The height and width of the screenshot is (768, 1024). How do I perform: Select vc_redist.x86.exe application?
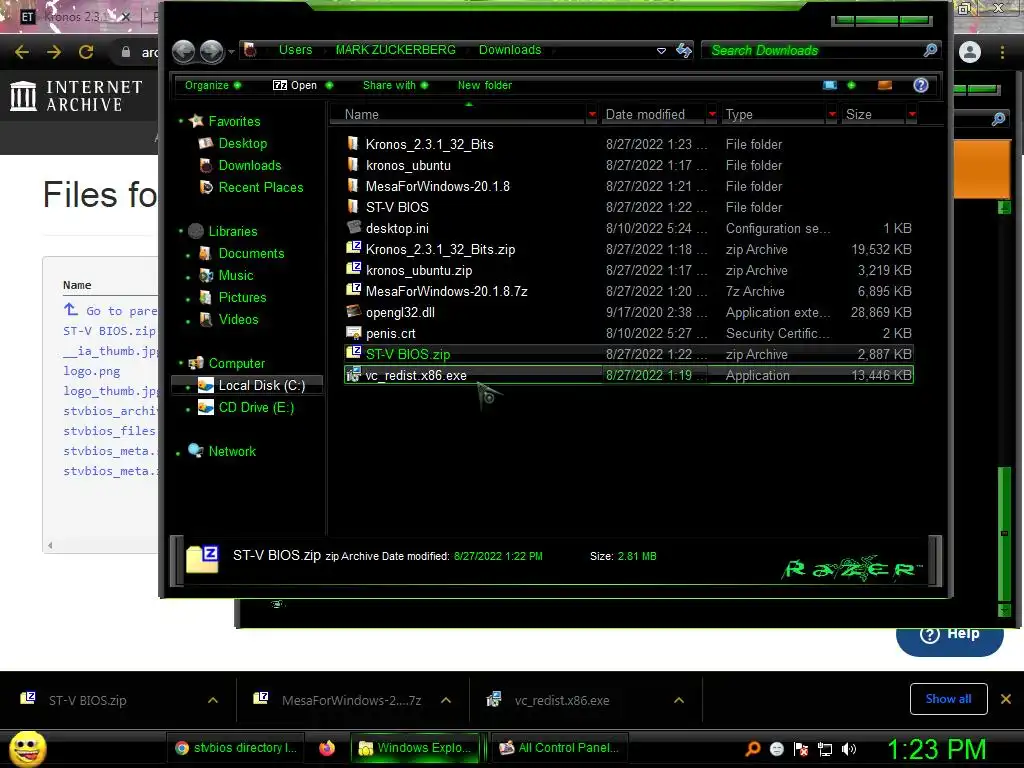(628, 376)
